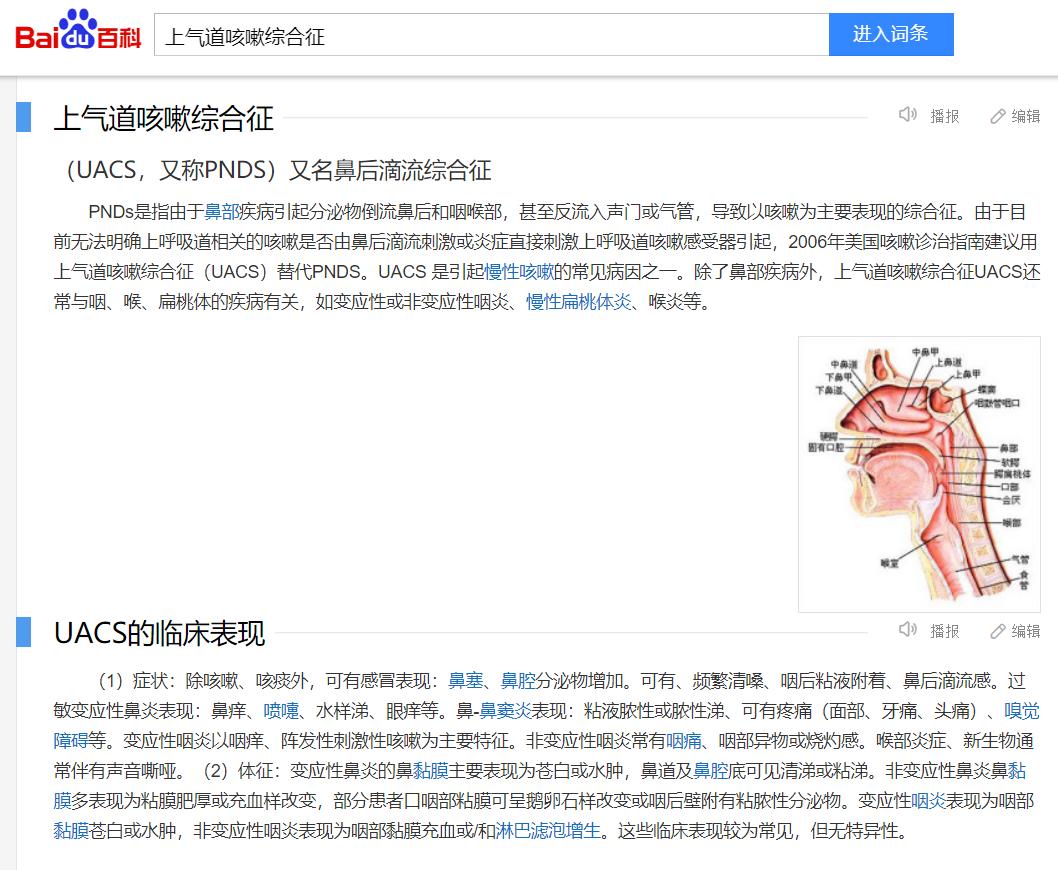Click the nasal anatomy diagram image
1058x870 pixels.
(918, 472)
